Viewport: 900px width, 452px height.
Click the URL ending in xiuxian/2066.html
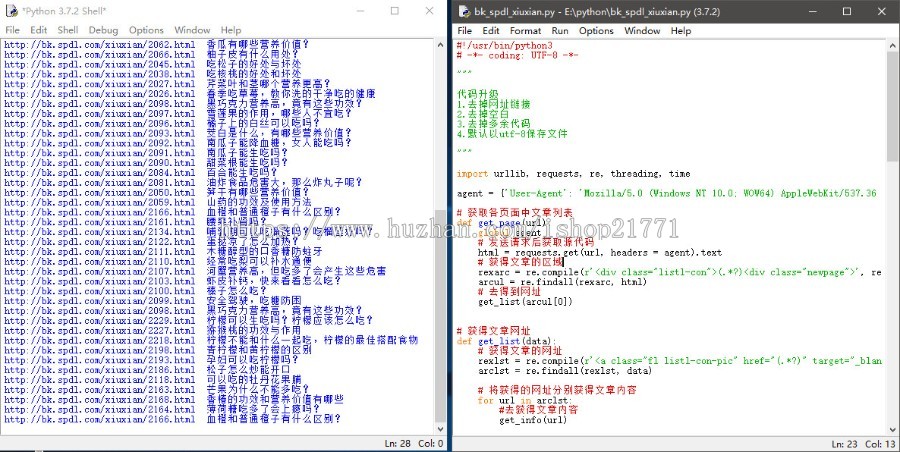pyautogui.click(x=99, y=55)
